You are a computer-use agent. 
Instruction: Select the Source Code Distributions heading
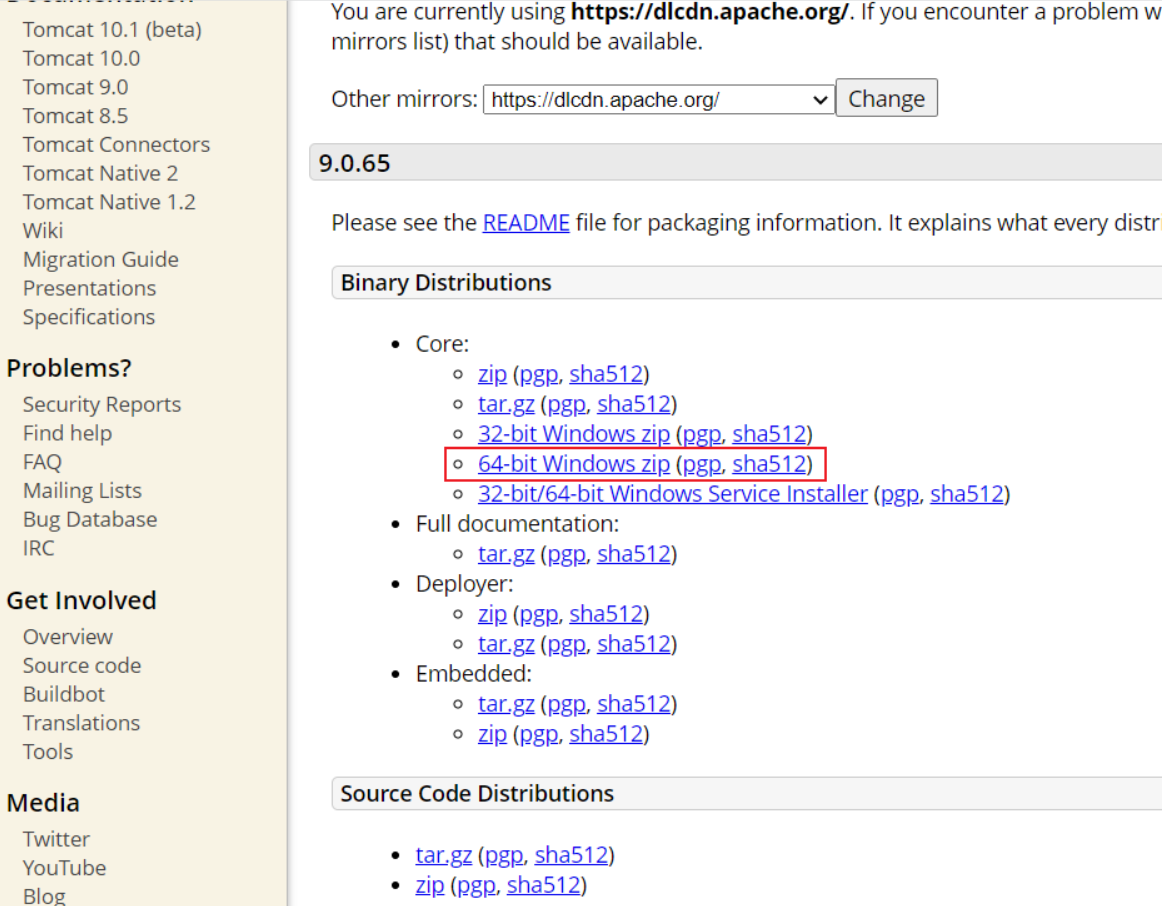(x=477, y=793)
